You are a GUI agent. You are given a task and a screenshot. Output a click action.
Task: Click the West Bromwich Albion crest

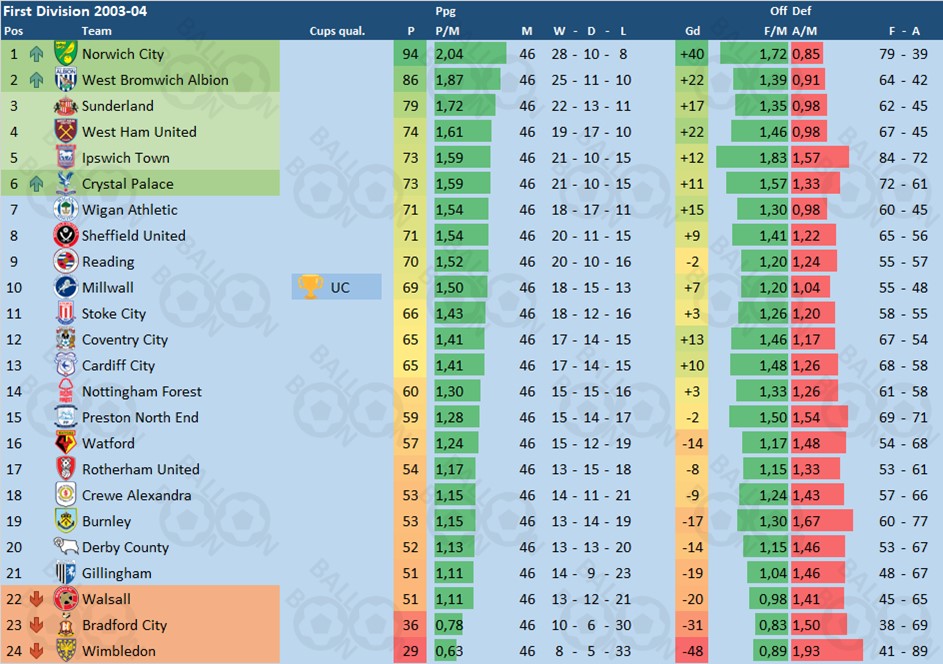coord(66,79)
